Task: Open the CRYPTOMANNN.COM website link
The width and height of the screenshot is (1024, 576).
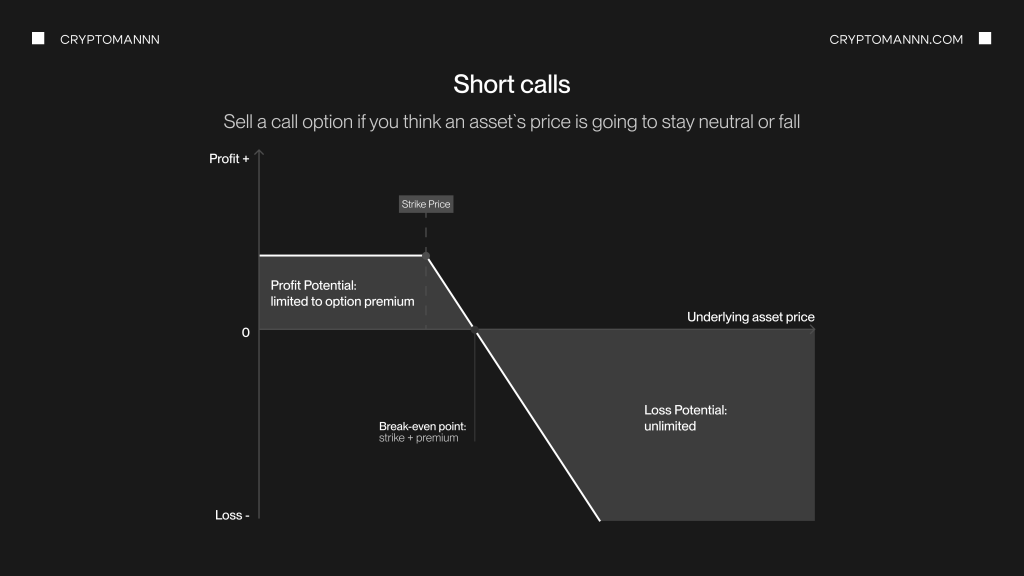Action: pyautogui.click(x=896, y=40)
